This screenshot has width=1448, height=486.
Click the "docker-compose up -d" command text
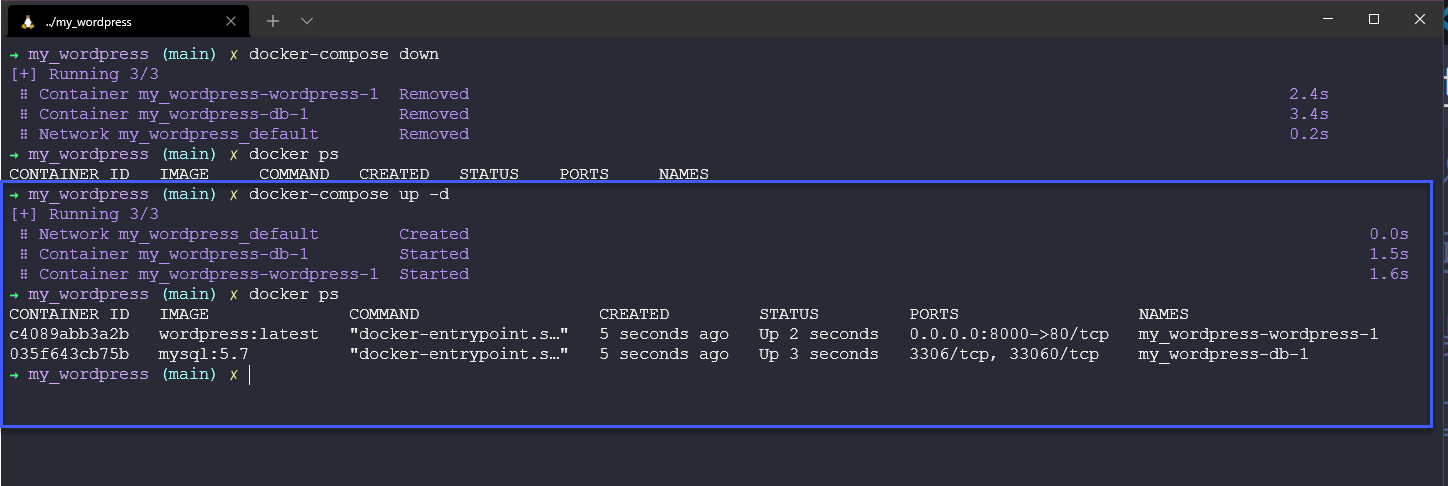coord(349,194)
